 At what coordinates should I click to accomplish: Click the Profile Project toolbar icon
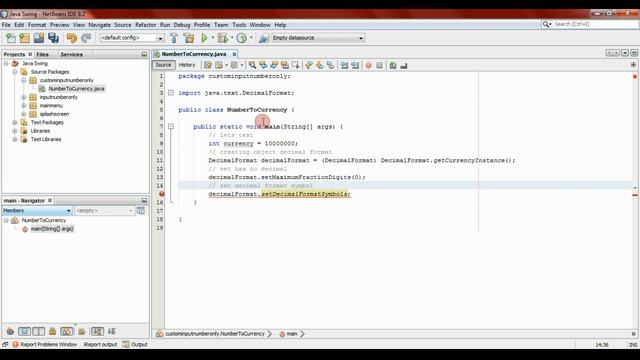242,38
